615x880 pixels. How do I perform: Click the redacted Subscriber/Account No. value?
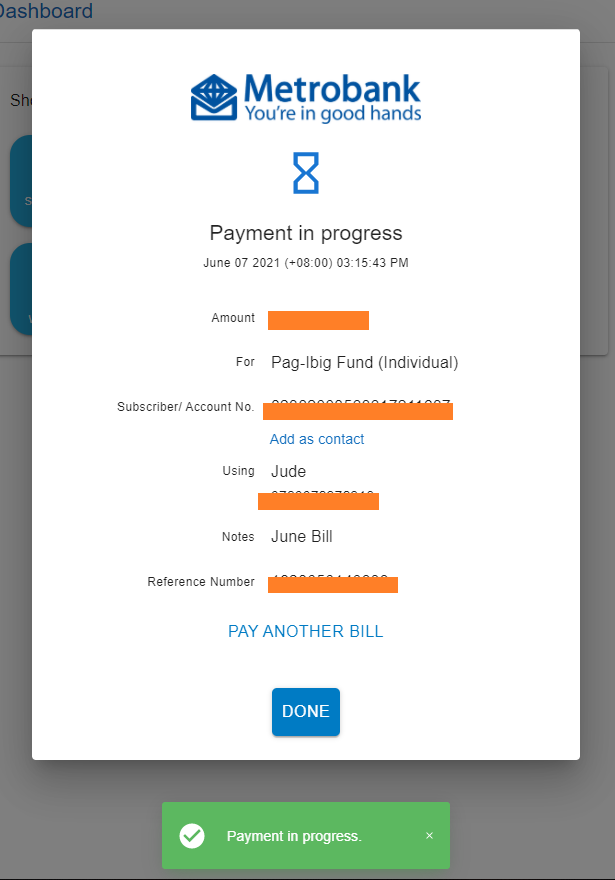tap(358, 410)
